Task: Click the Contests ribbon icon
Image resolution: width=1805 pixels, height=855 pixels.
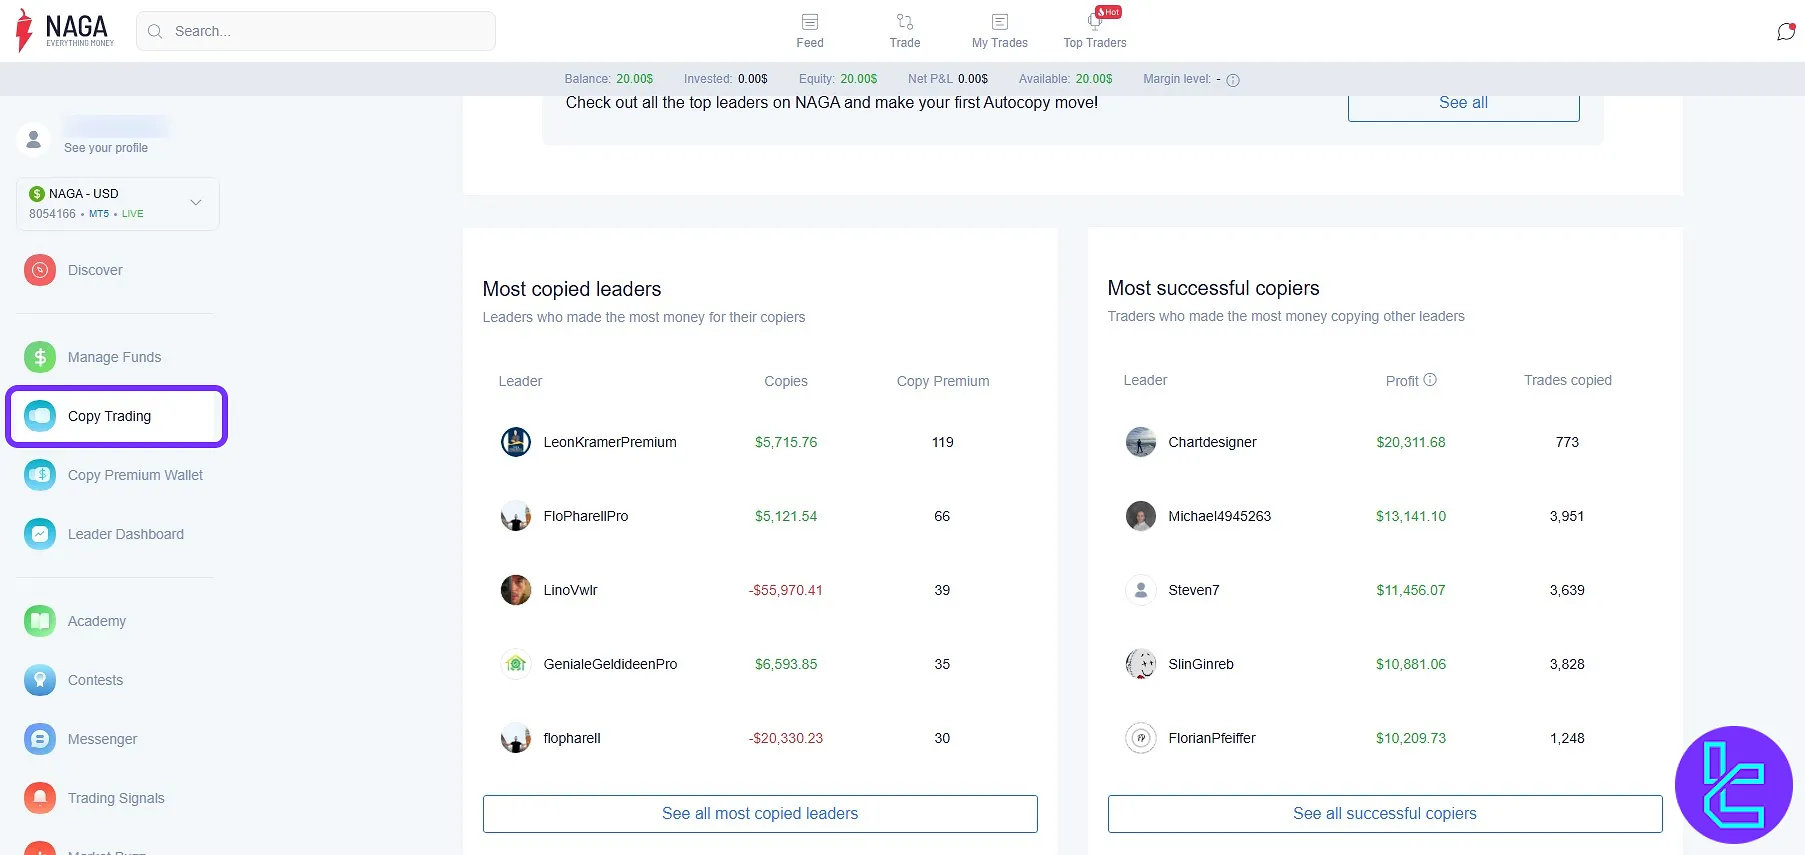Action: [x=40, y=680]
